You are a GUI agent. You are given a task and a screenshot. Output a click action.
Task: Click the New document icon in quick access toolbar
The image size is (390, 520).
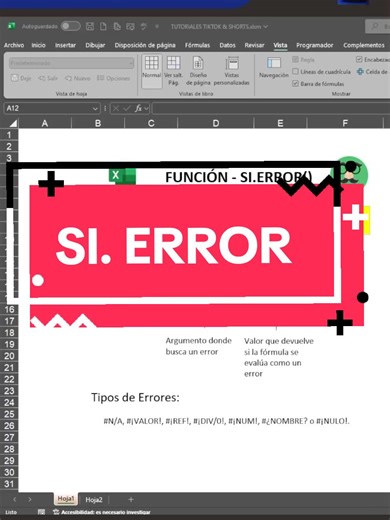point(103,26)
